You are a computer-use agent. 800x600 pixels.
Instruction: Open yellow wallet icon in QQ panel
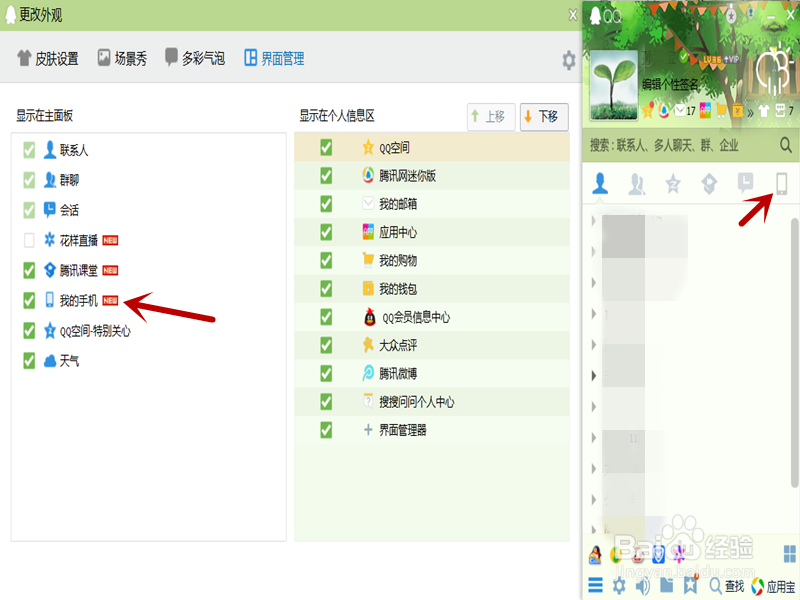click(x=738, y=110)
